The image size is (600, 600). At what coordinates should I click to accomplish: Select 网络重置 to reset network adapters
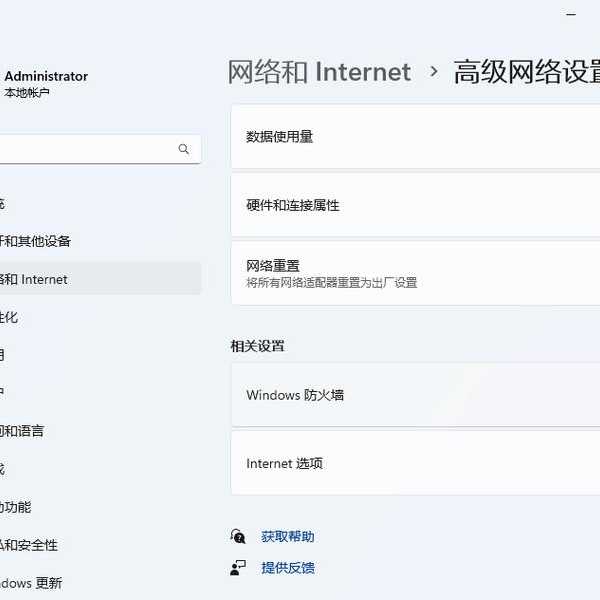tap(415, 274)
